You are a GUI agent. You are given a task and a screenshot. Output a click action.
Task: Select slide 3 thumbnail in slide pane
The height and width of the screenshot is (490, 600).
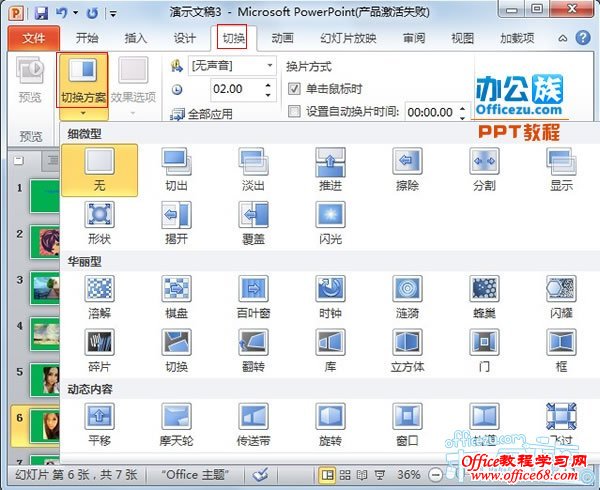[45, 288]
